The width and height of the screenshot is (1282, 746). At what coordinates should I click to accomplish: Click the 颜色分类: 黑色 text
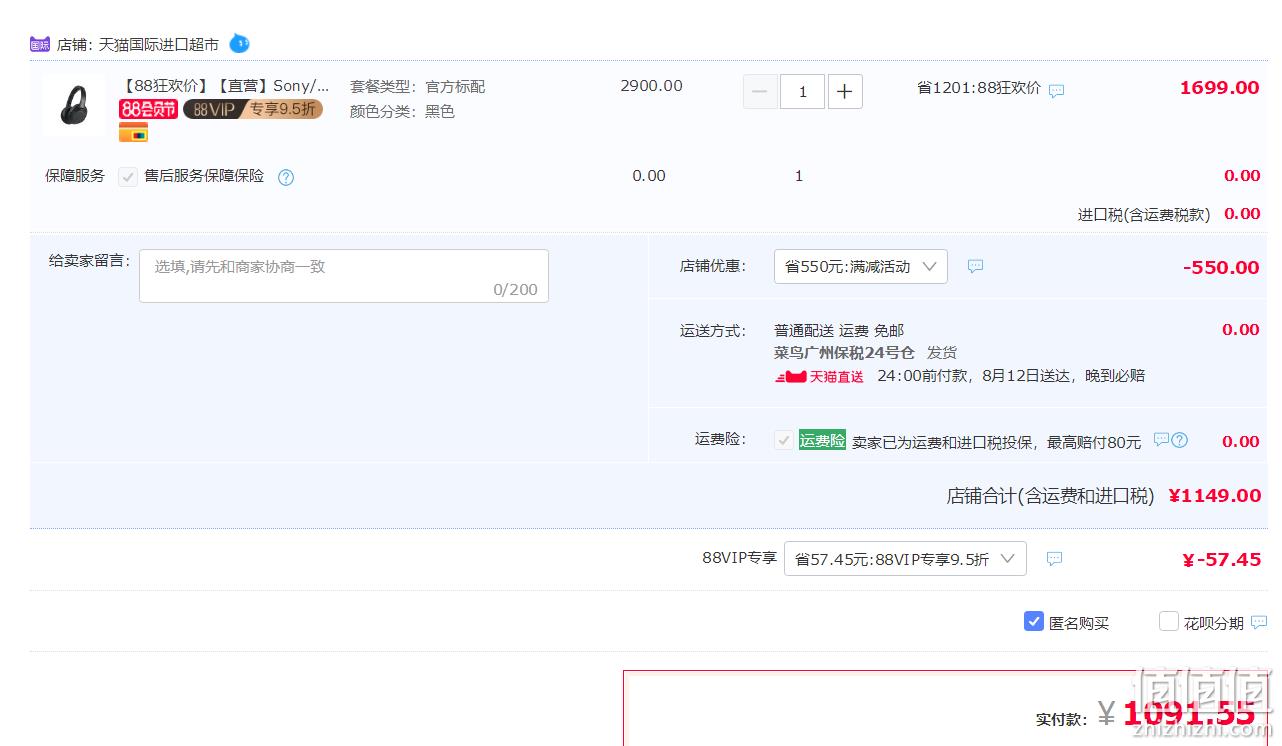(x=402, y=112)
